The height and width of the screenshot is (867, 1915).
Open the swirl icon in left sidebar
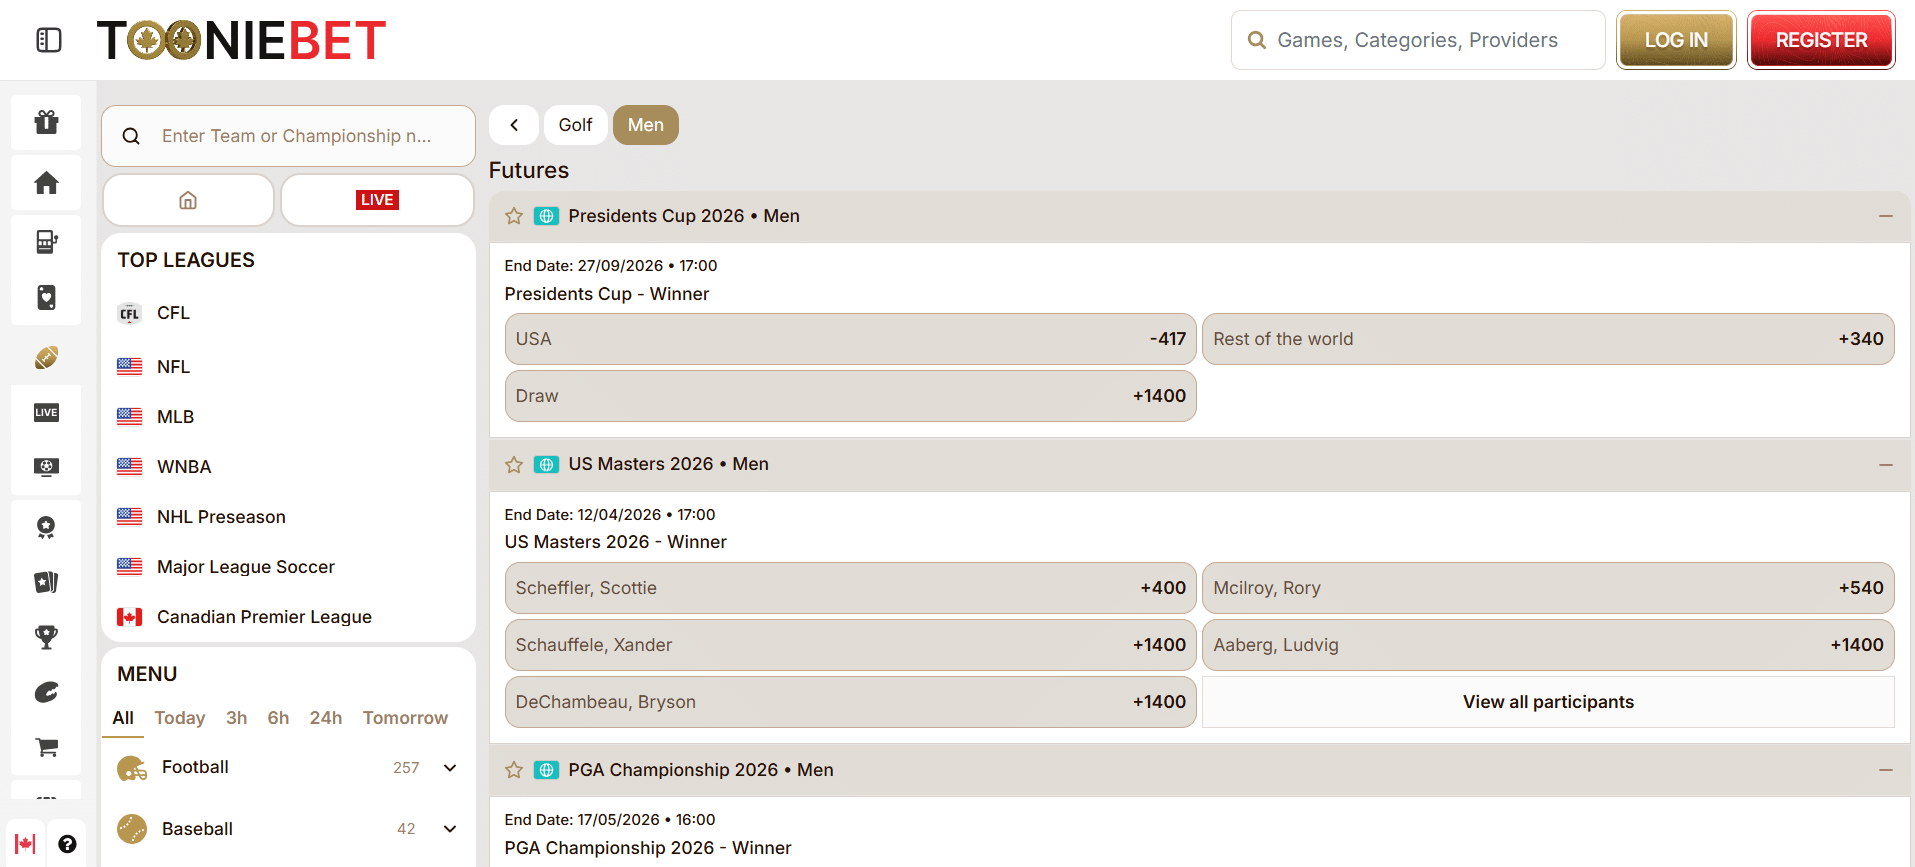tap(46, 692)
